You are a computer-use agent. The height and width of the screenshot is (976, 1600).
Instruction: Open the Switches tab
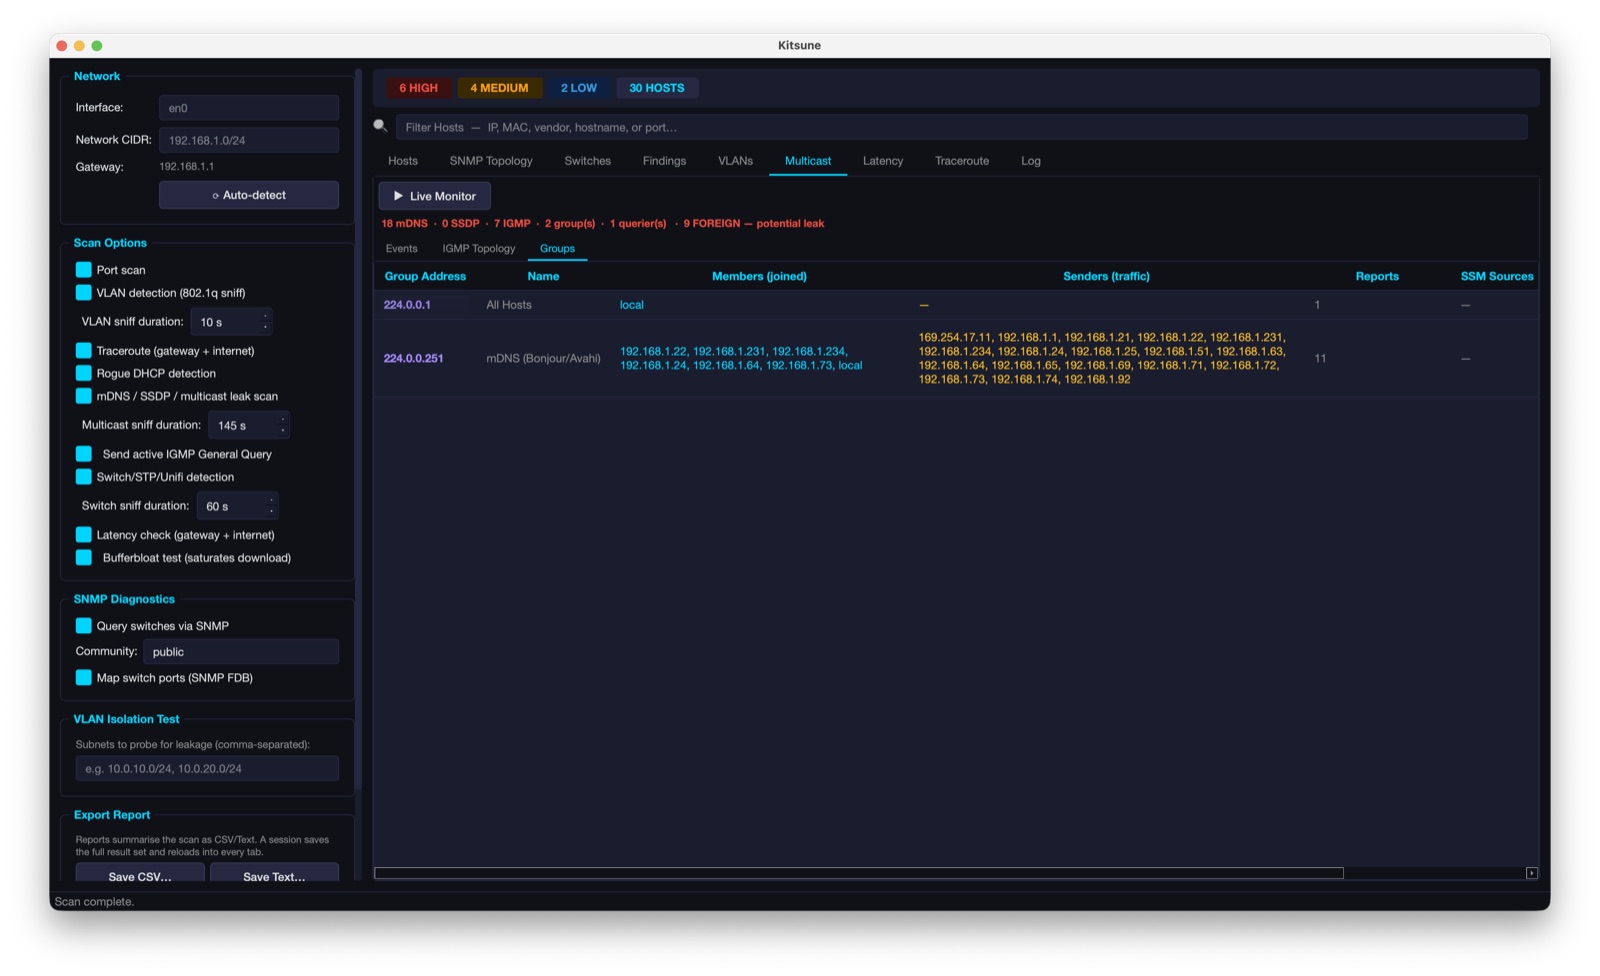(587, 161)
